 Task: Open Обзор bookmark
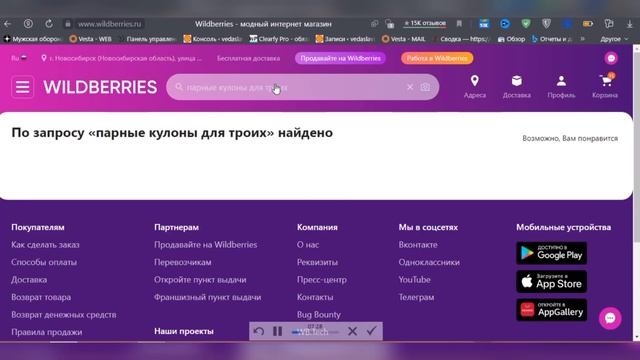click(x=511, y=39)
